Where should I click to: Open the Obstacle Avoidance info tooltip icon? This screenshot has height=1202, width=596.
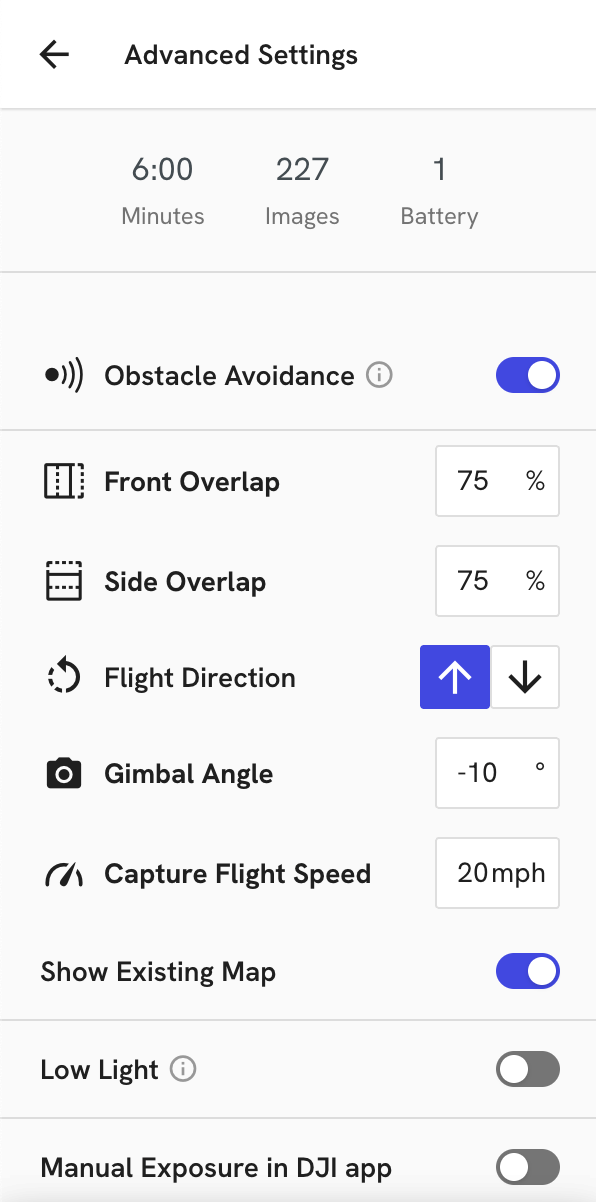click(x=379, y=376)
